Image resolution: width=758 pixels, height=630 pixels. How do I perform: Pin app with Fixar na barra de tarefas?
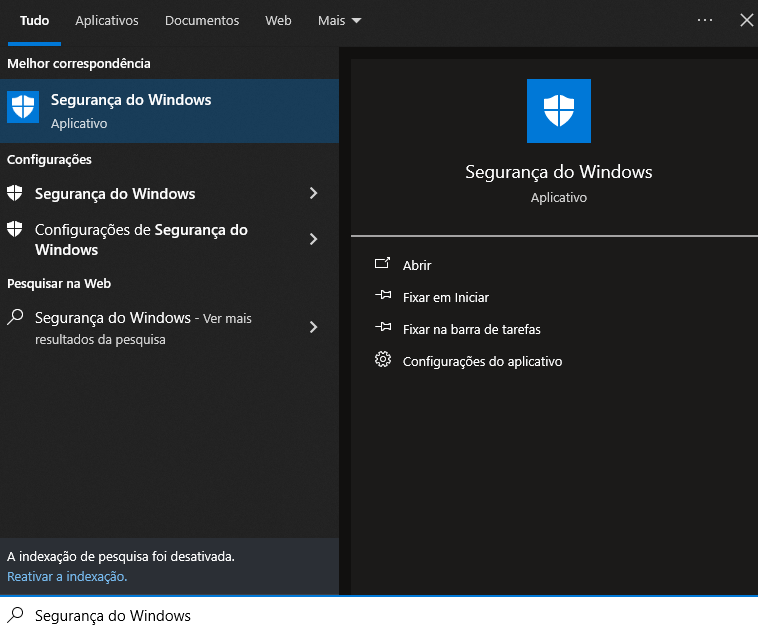point(471,329)
